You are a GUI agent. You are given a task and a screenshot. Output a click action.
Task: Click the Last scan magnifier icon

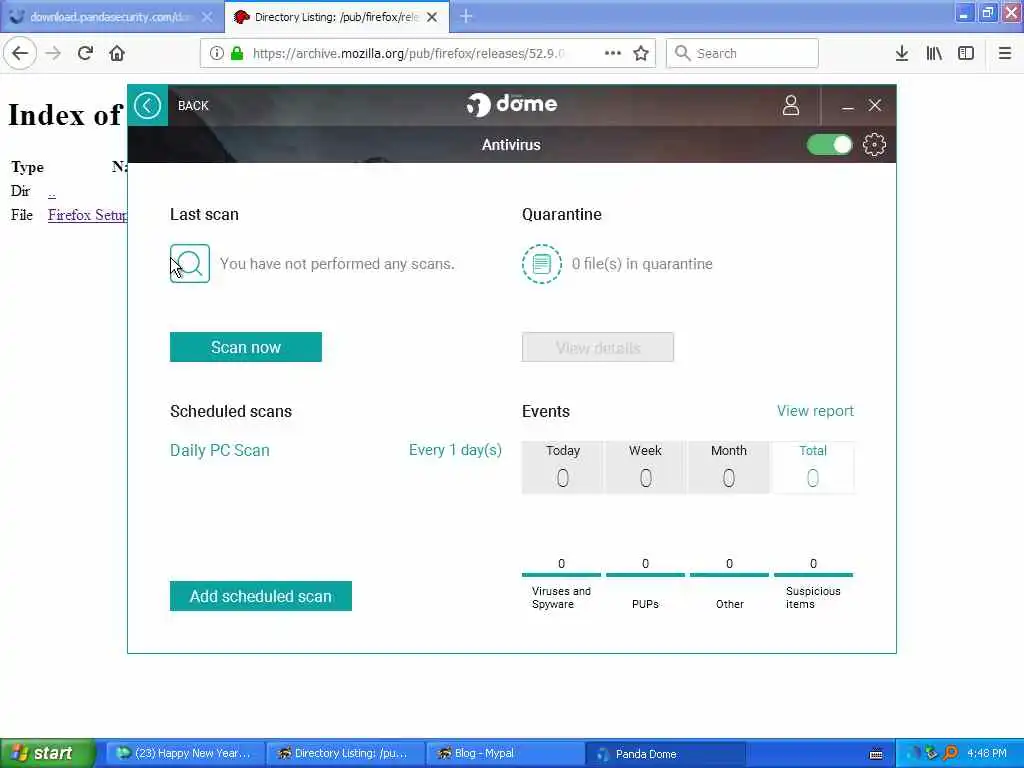click(190, 263)
